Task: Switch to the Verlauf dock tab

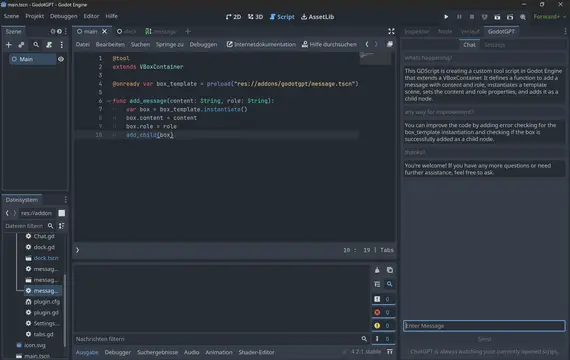Action: click(x=470, y=32)
